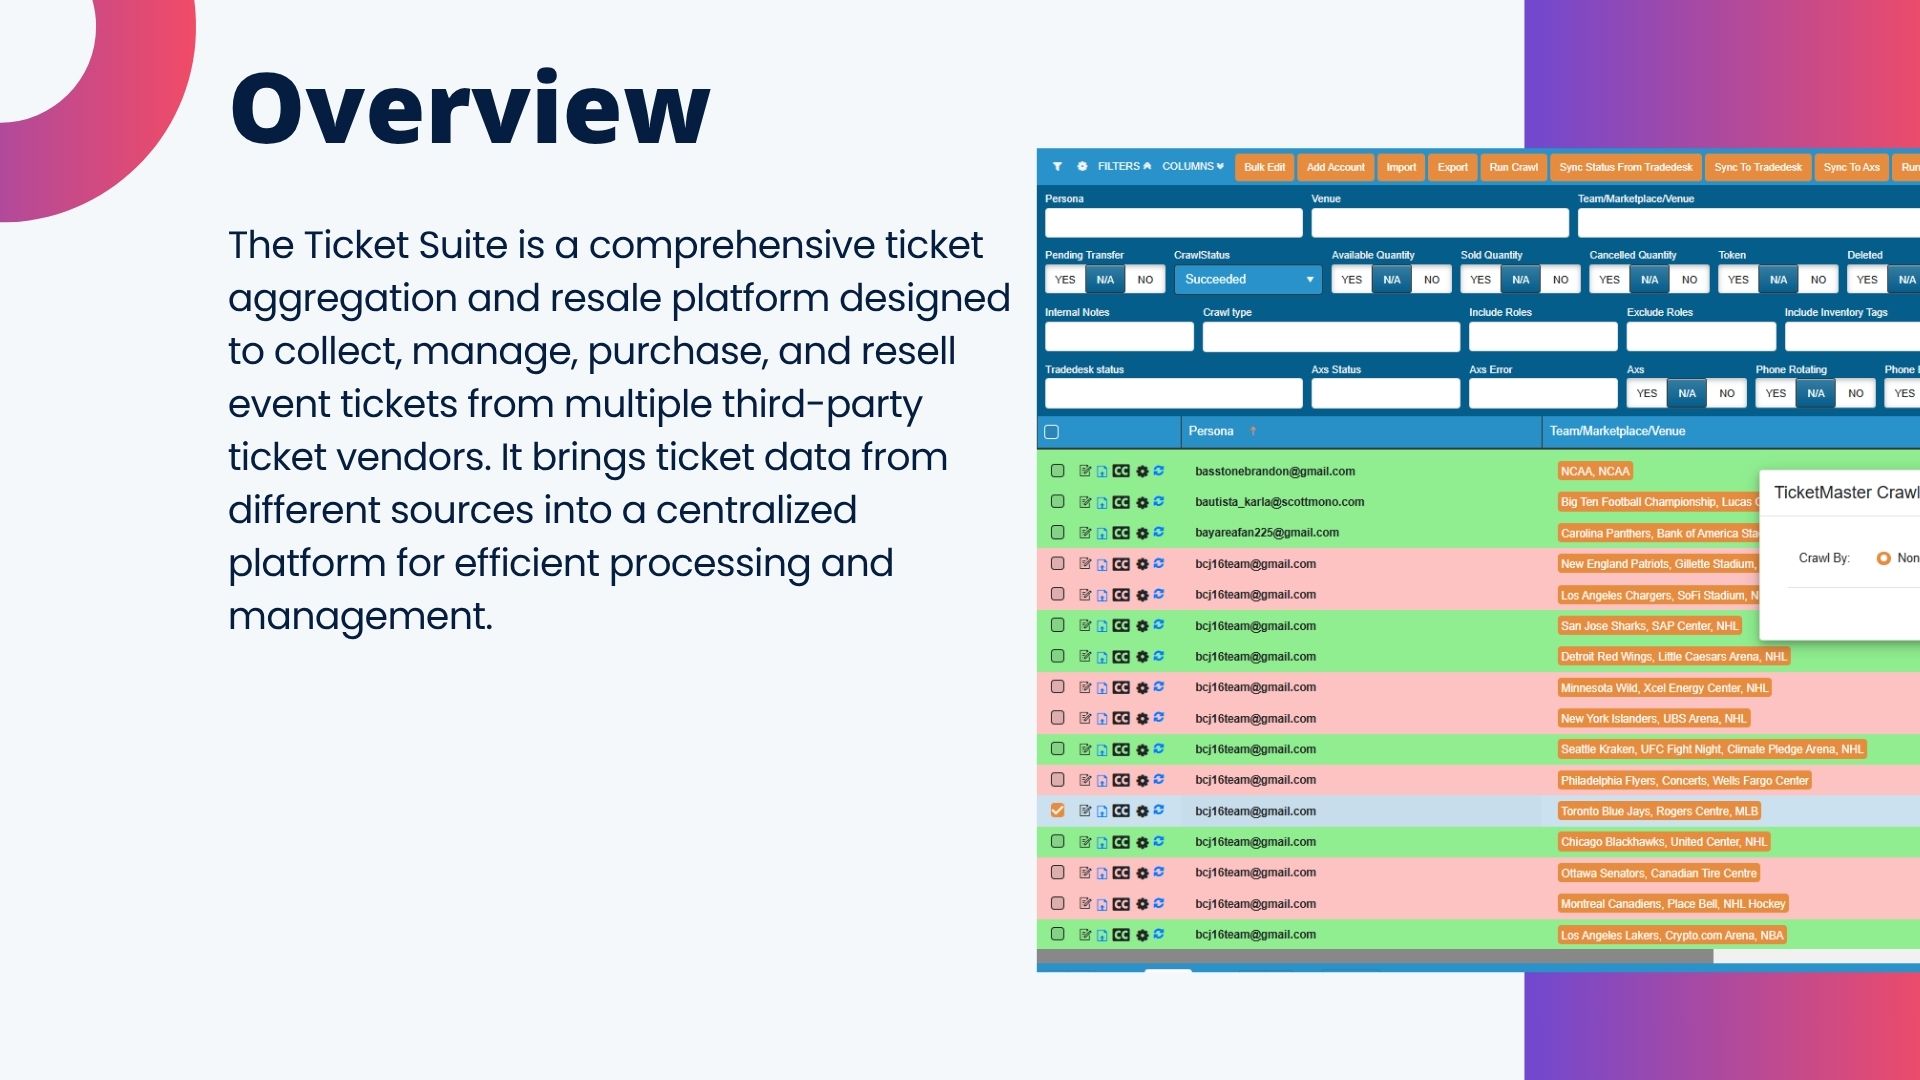This screenshot has width=1920, height=1080.
Task: Click the upload document icon in bayareafan225 row
Action: (1102, 534)
